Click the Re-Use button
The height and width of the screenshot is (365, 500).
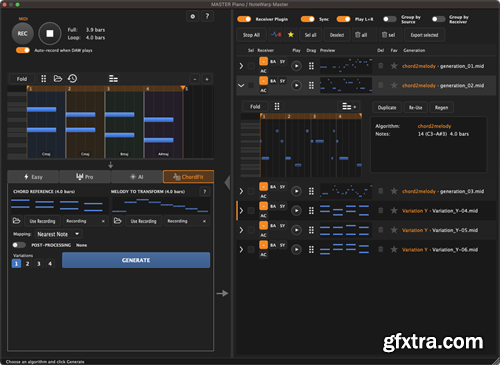[x=416, y=107]
